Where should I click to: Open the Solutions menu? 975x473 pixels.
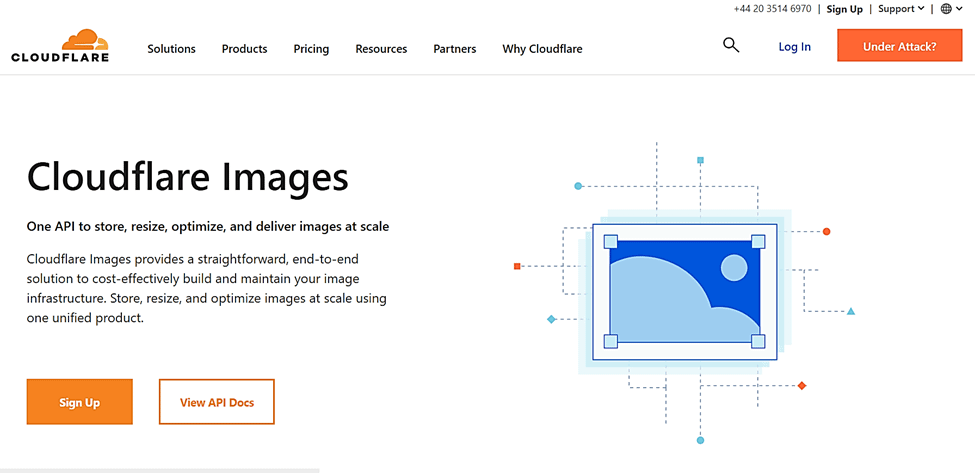point(172,48)
